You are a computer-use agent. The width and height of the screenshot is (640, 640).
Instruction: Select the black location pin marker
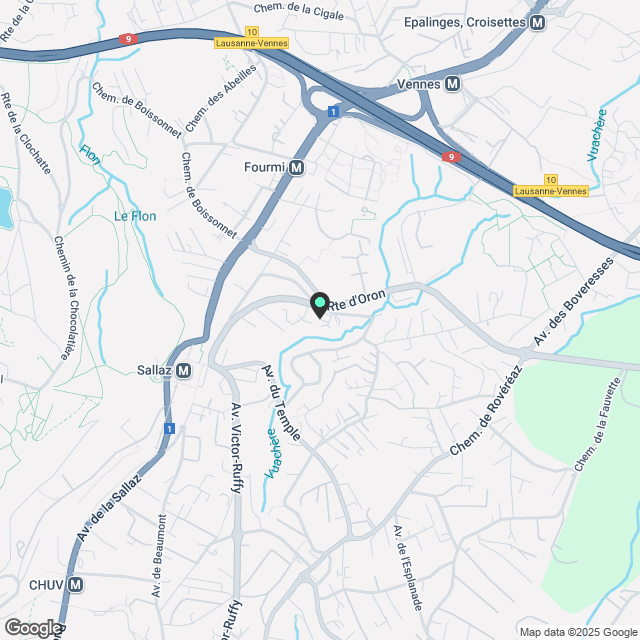tap(320, 305)
